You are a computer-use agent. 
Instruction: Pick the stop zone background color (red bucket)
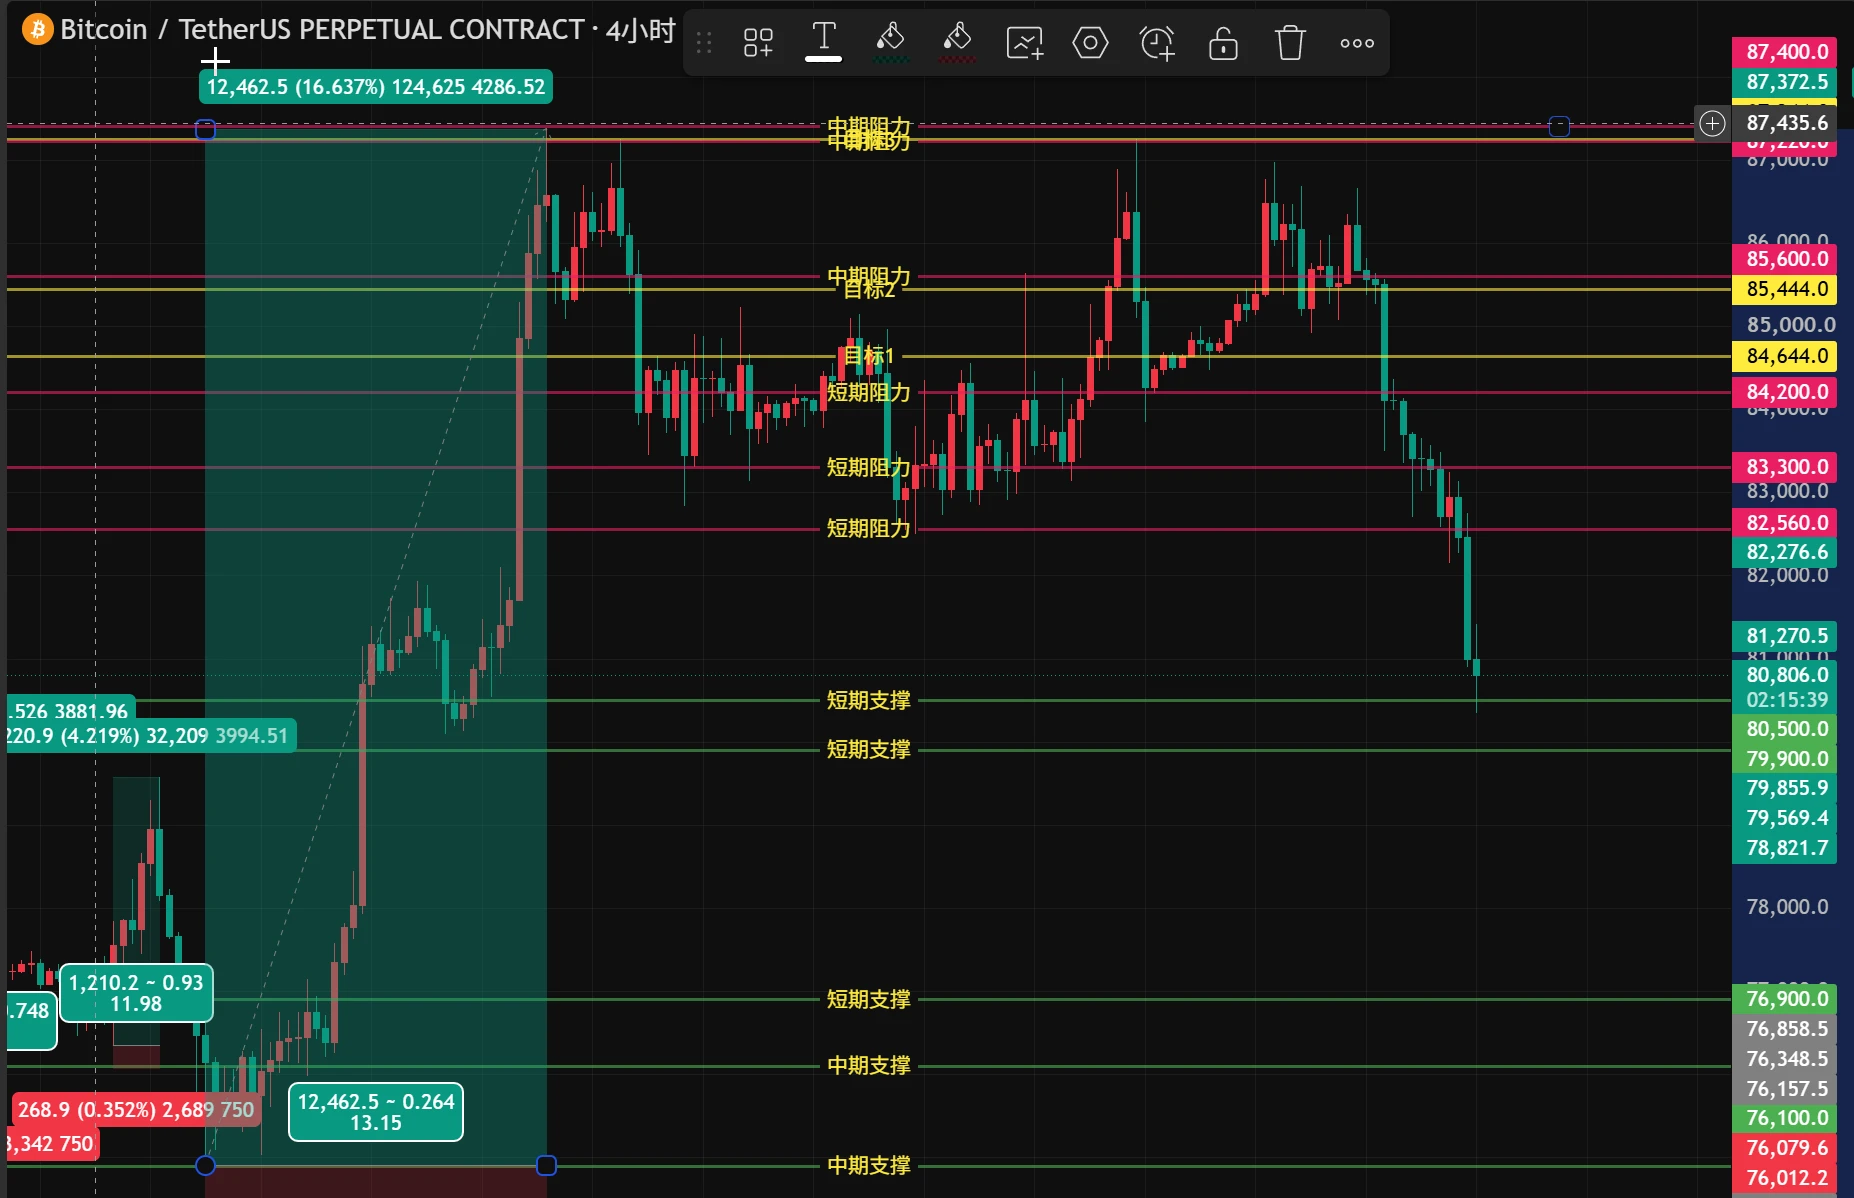tap(957, 43)
